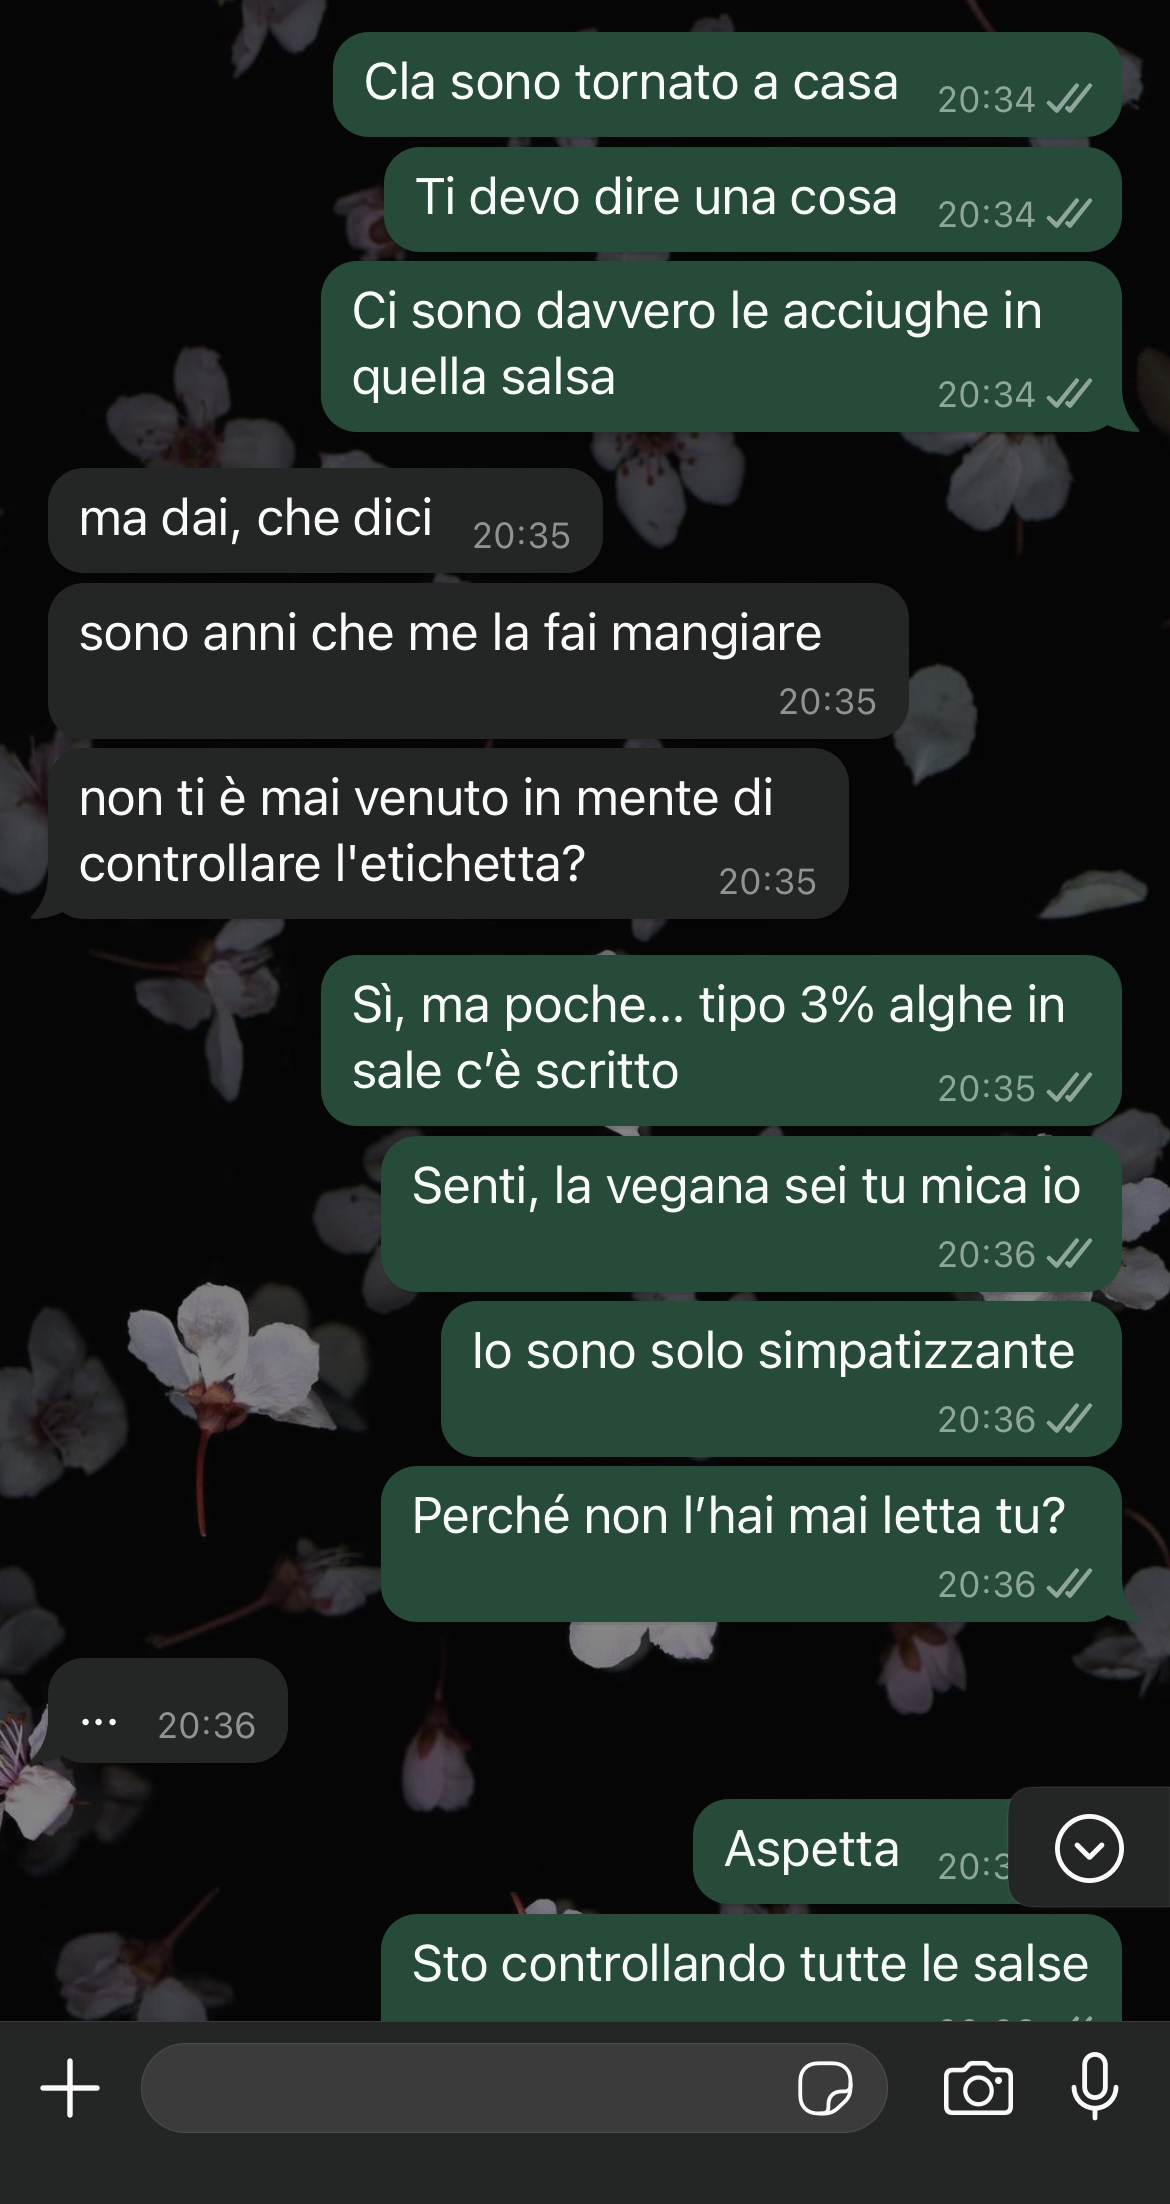
Task: Tap "Senti, la vegana sei tu mica io"
Action: (x=751, y=1213)
